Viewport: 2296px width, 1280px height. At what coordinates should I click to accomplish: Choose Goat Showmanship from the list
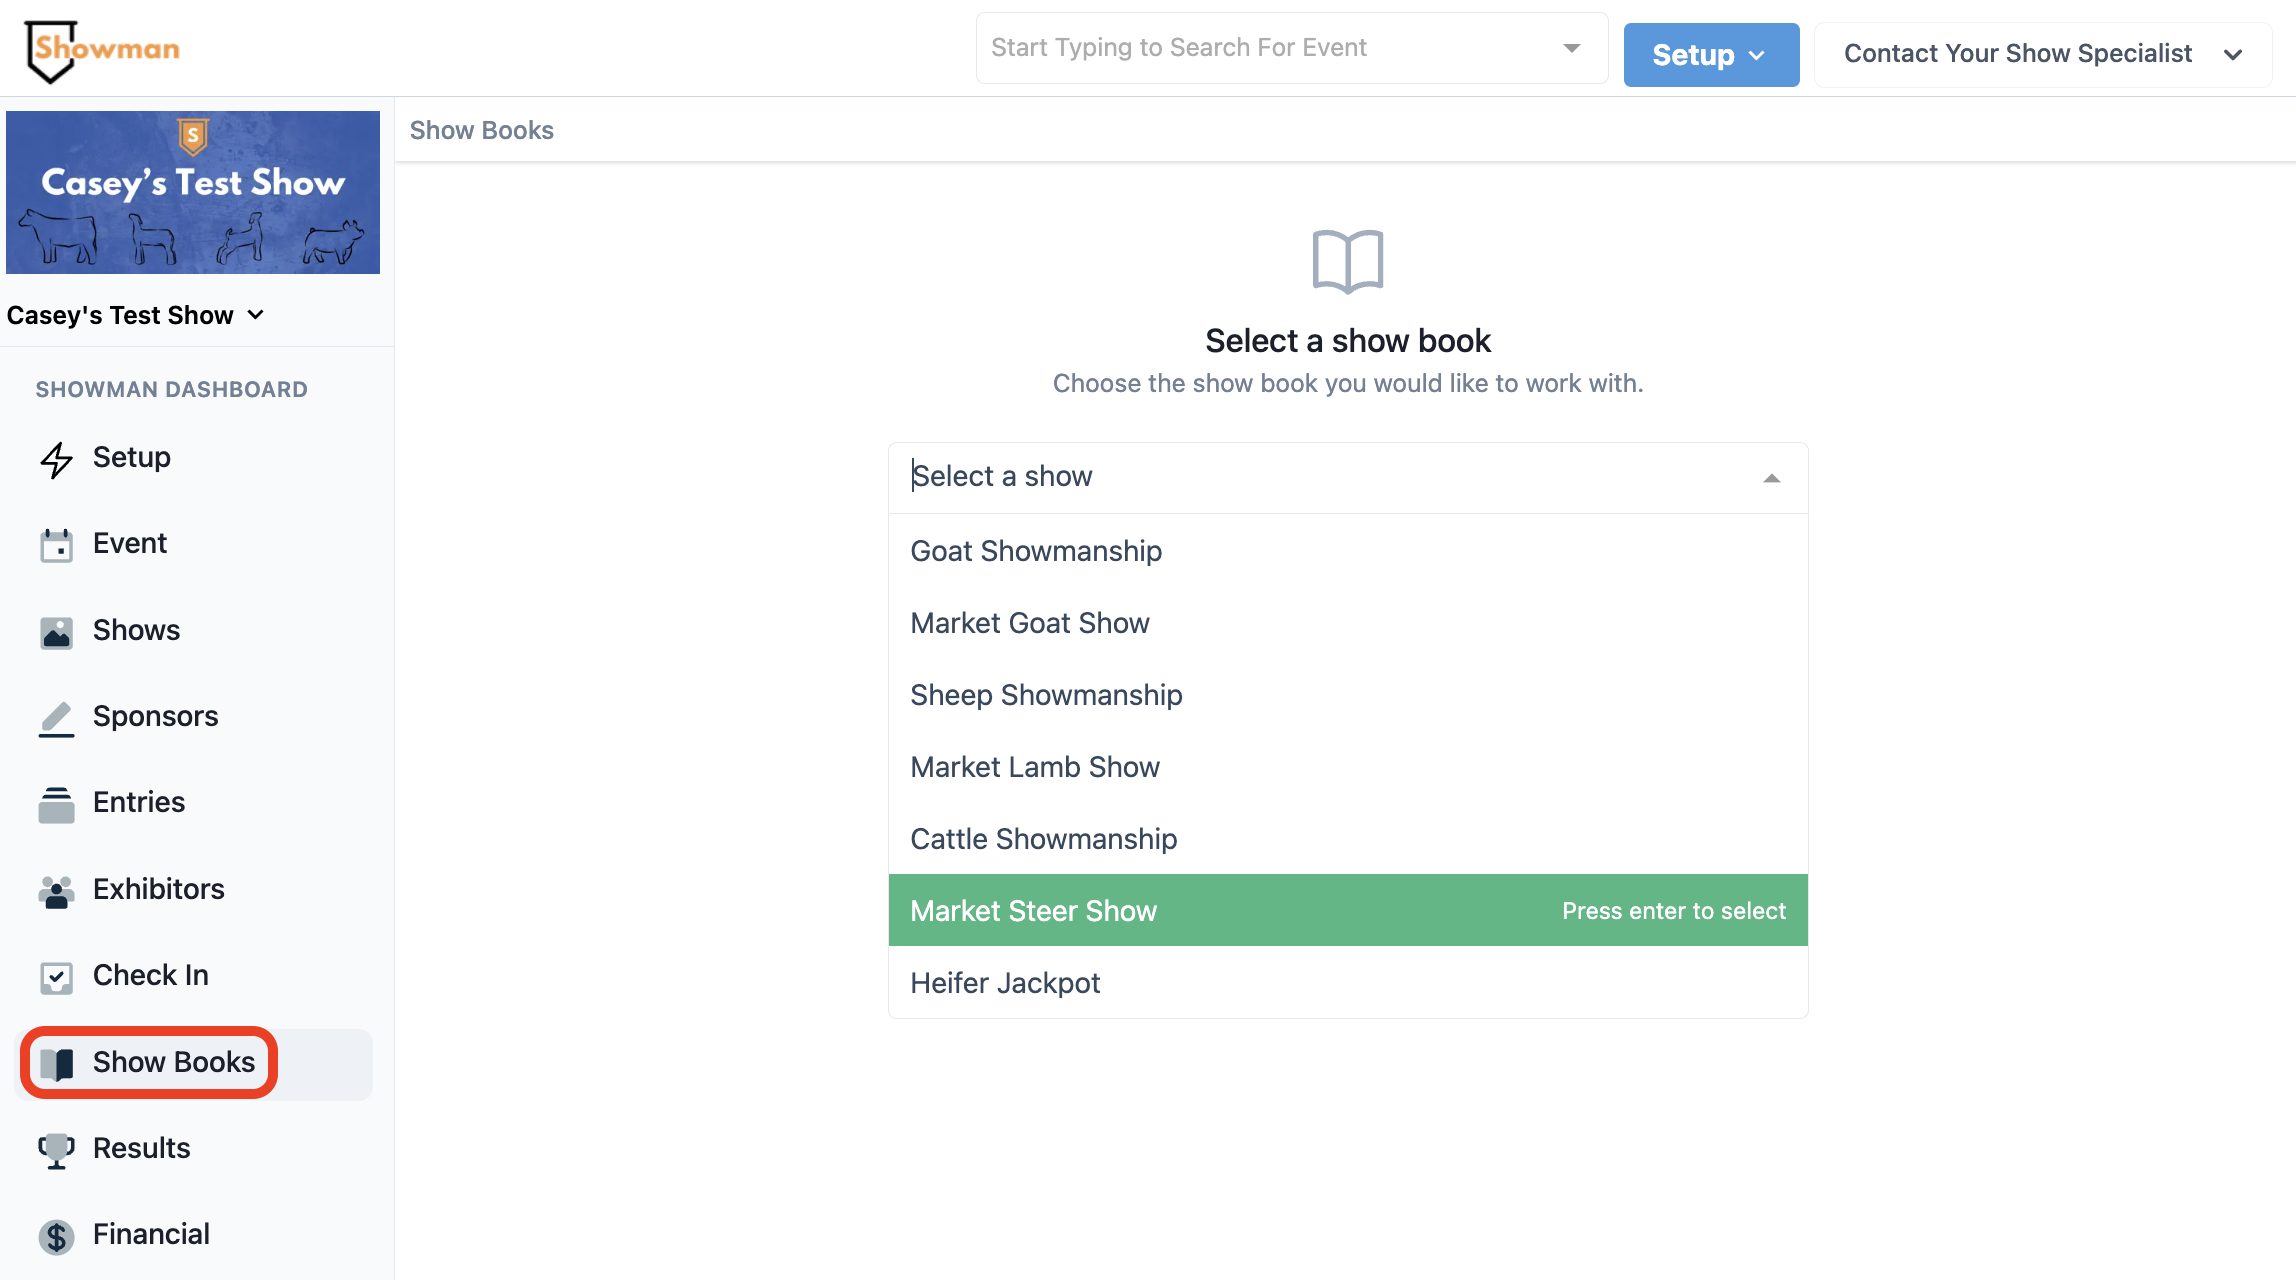pos(1036,551)
